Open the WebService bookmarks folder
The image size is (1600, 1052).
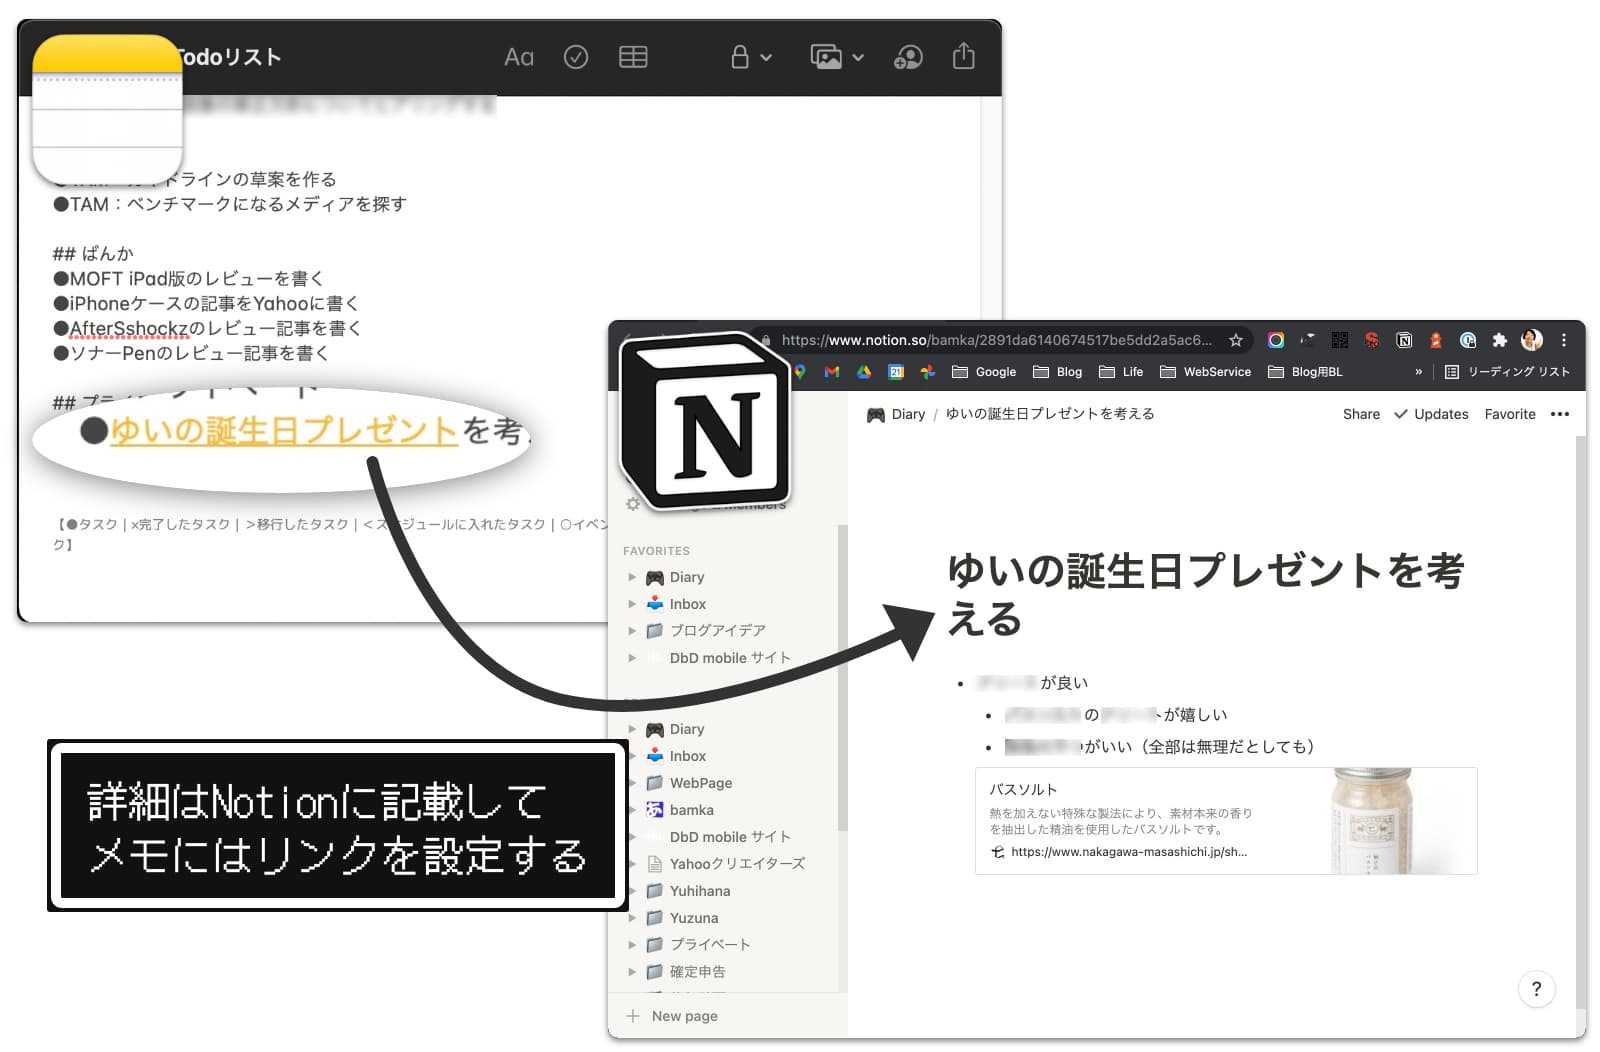tap(1205, 372)
